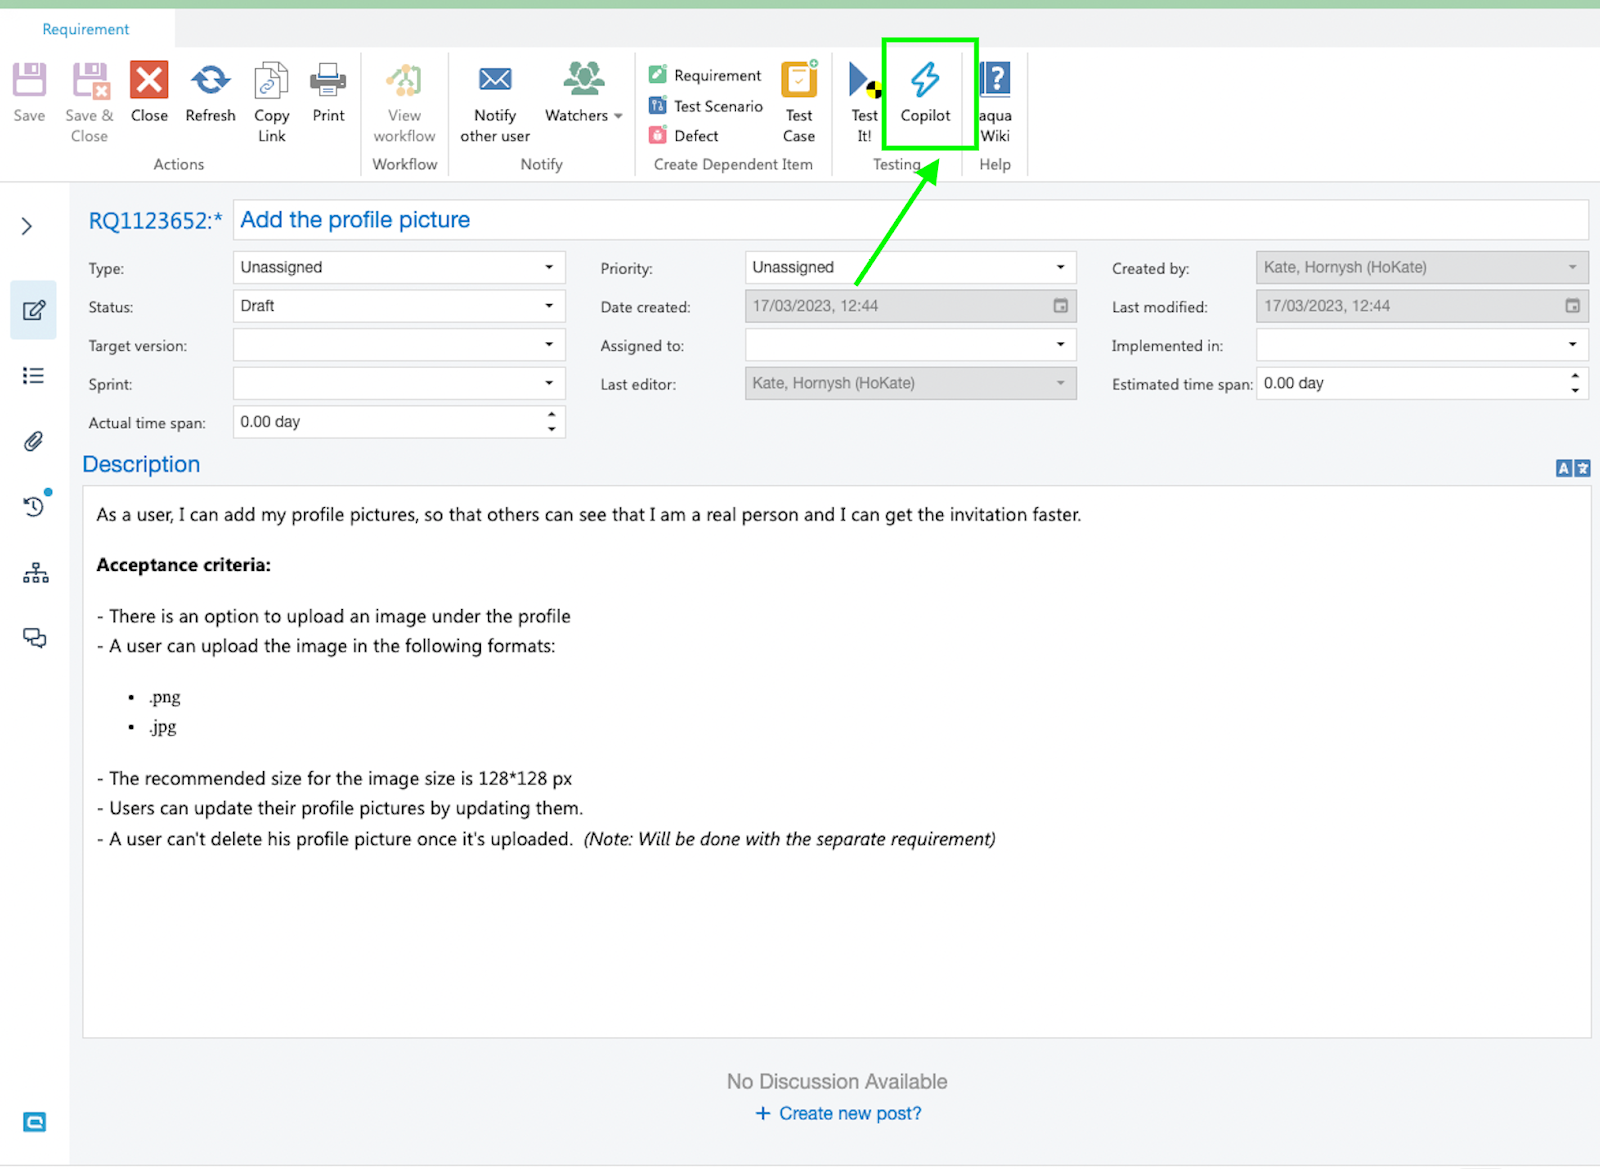Open the attachments paperclip sidebar icon
Screen dimensions: 1600x1169
tap(34, 441)
